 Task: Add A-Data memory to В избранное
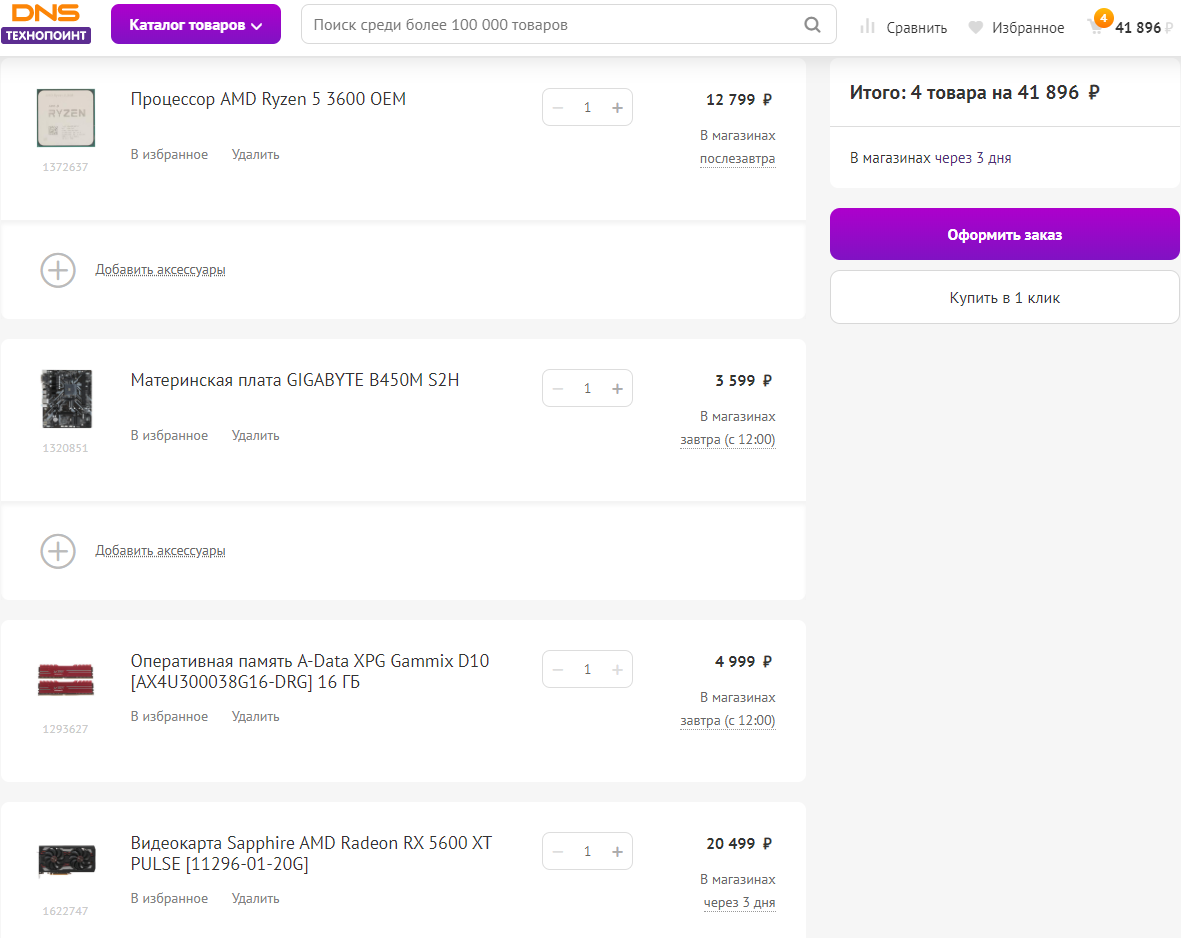169,717
